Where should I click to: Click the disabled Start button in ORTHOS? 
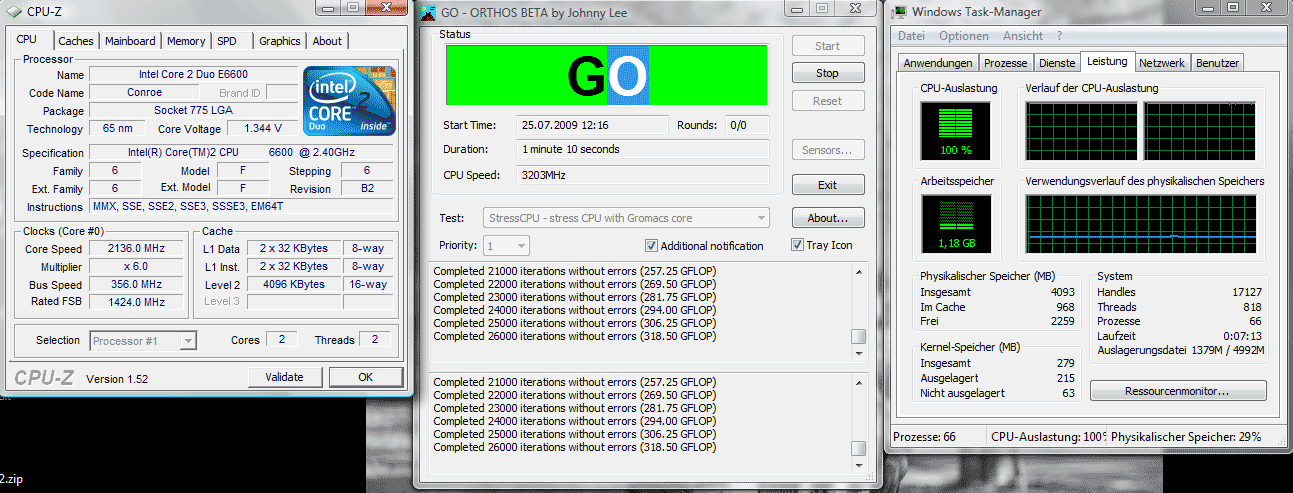pos(828,46)
